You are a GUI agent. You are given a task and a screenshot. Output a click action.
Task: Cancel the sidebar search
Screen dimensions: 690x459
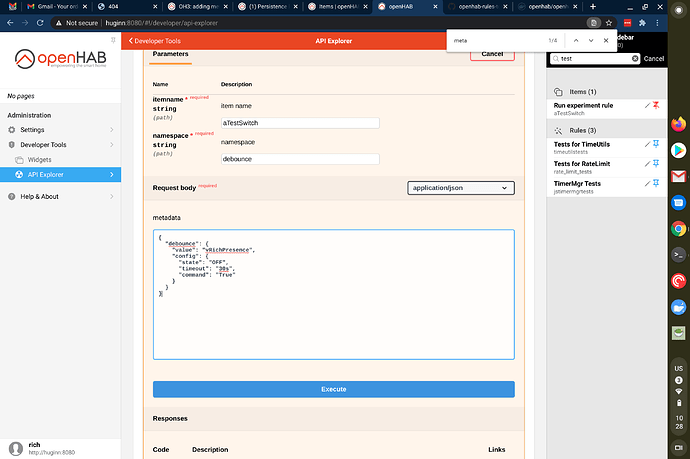pyautogui.click(x=653, y=59)
